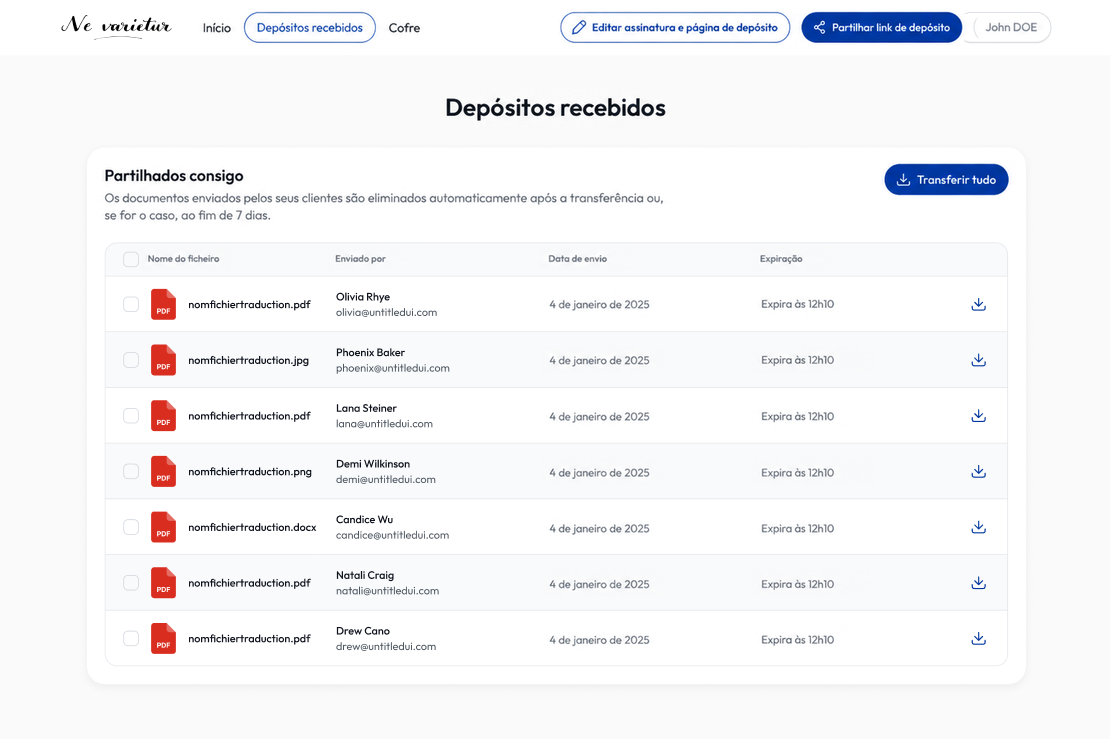The height and width of the screenshot is (739, 1110).
Task: Toggle the select-all checkbox in the table header
Action: 131,259
